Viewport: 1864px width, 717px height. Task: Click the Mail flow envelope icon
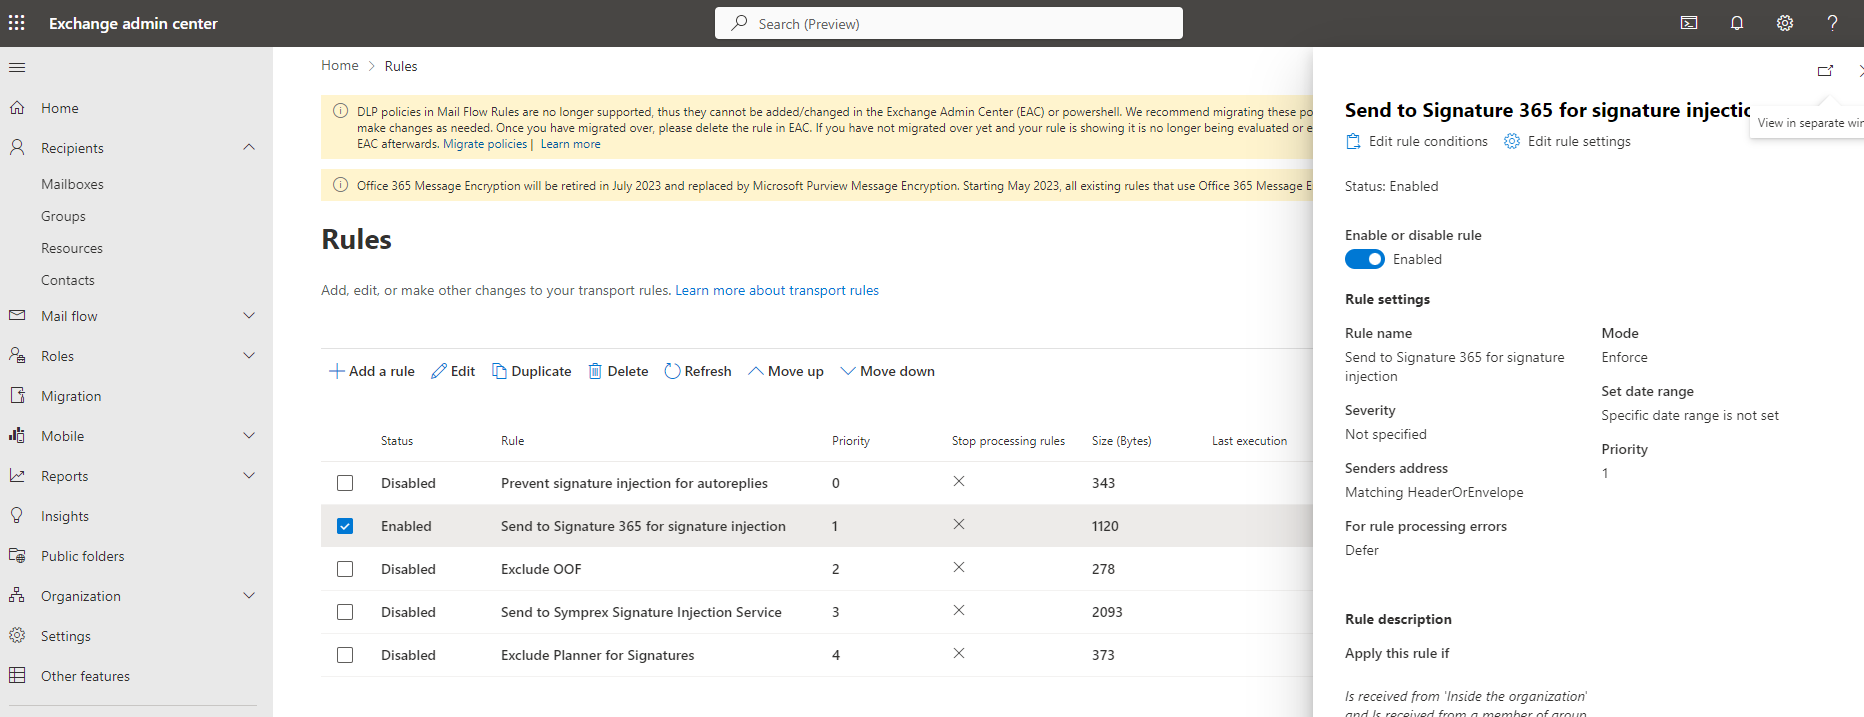pyautogui.click(x=17, y=316)
